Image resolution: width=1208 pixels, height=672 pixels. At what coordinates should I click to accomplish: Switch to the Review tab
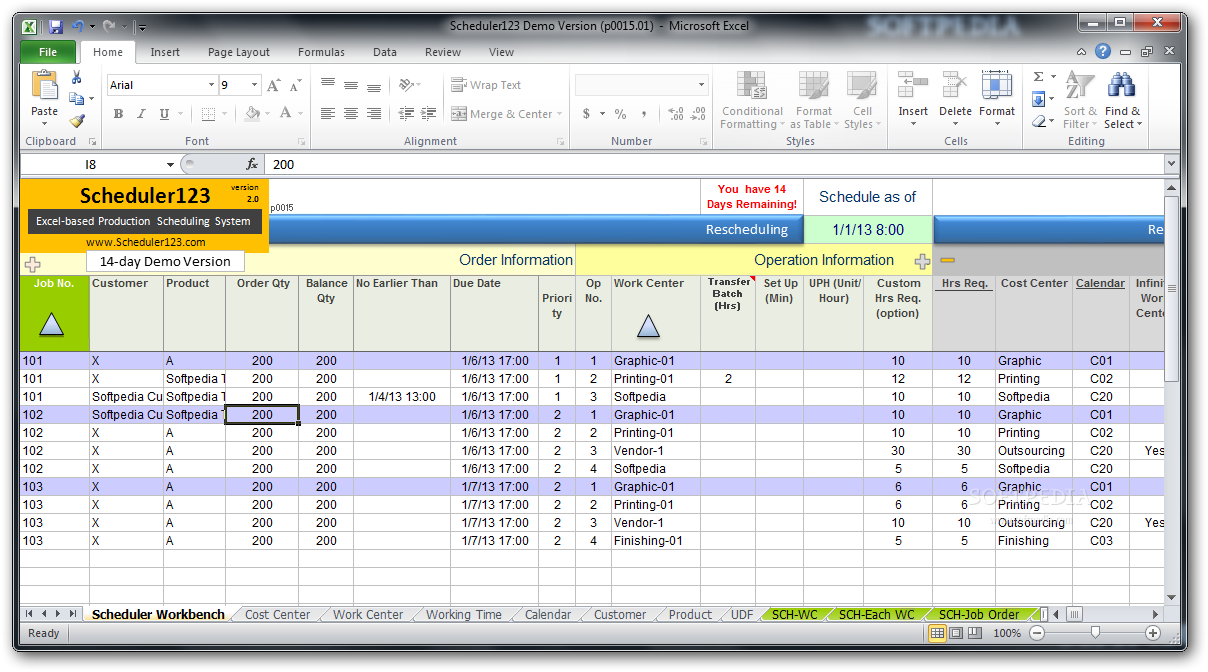click(443, 52)
